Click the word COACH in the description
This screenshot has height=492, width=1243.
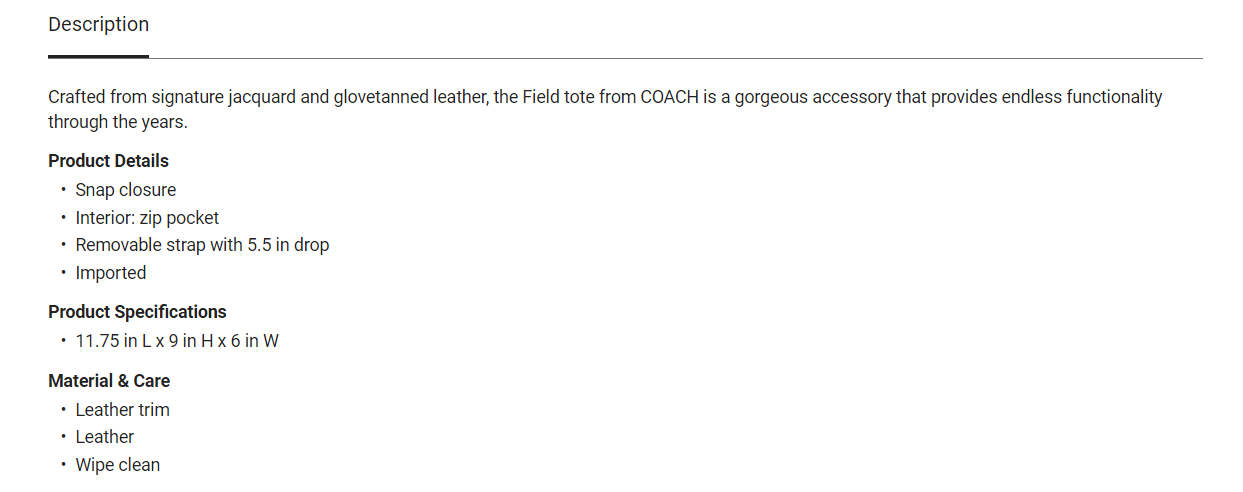coord(669,98)
